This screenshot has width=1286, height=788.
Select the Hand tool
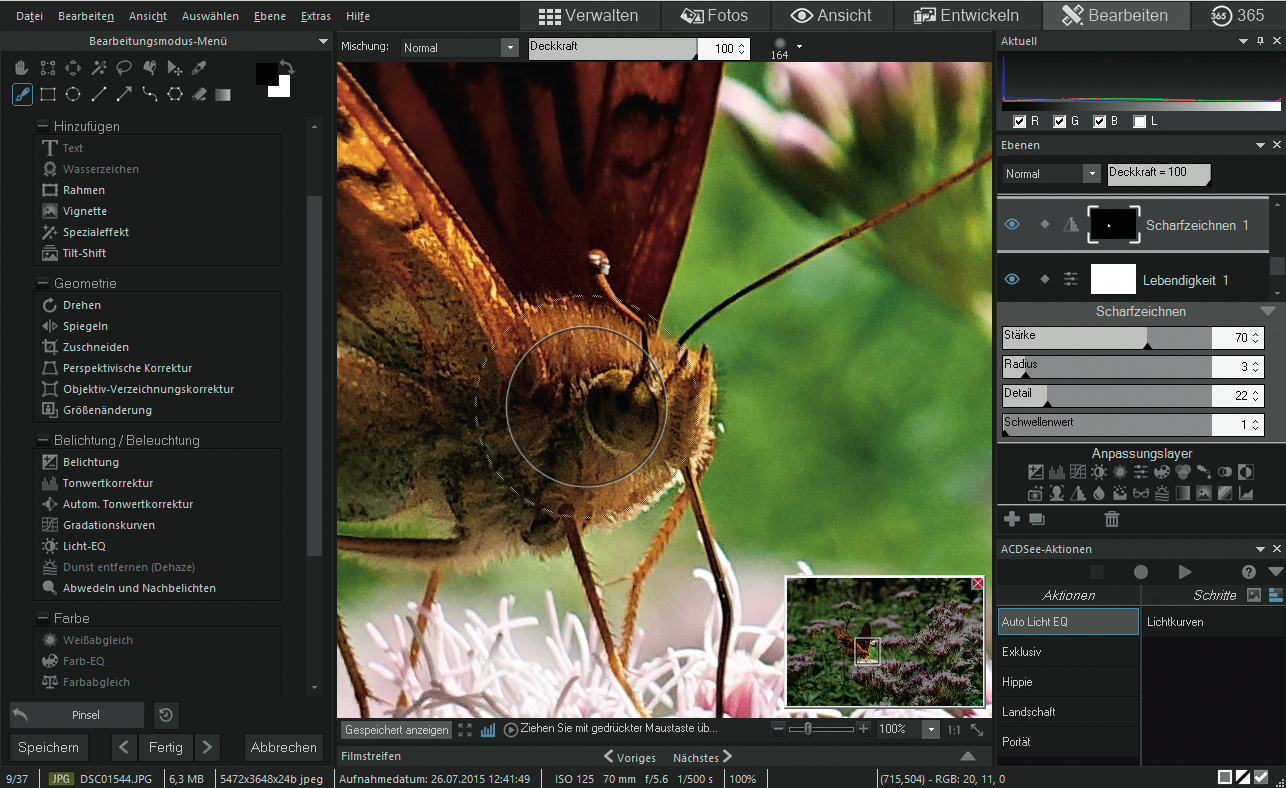tap(22, 68)
